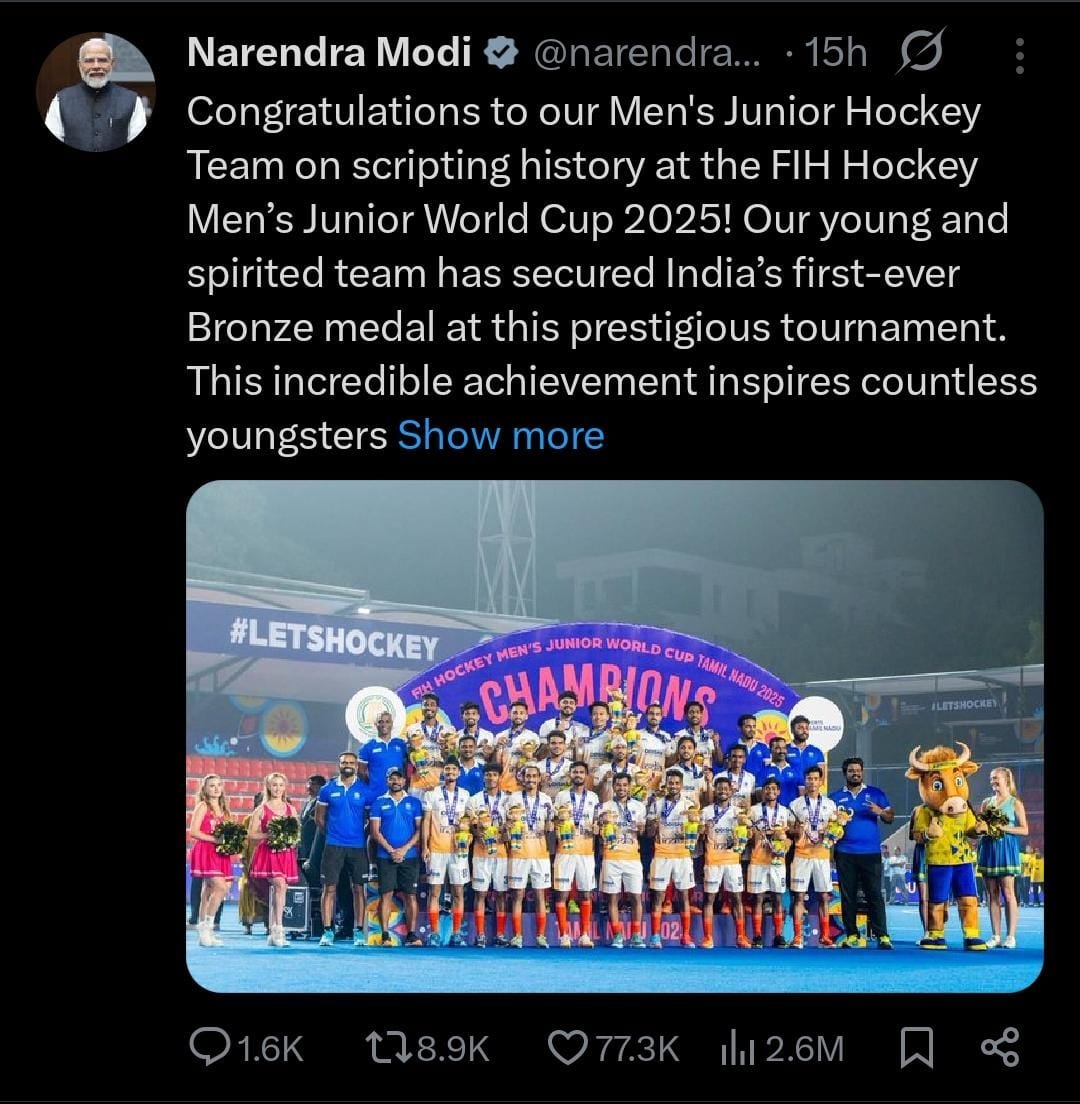Click the repost arrows icon

[386, 1047]
